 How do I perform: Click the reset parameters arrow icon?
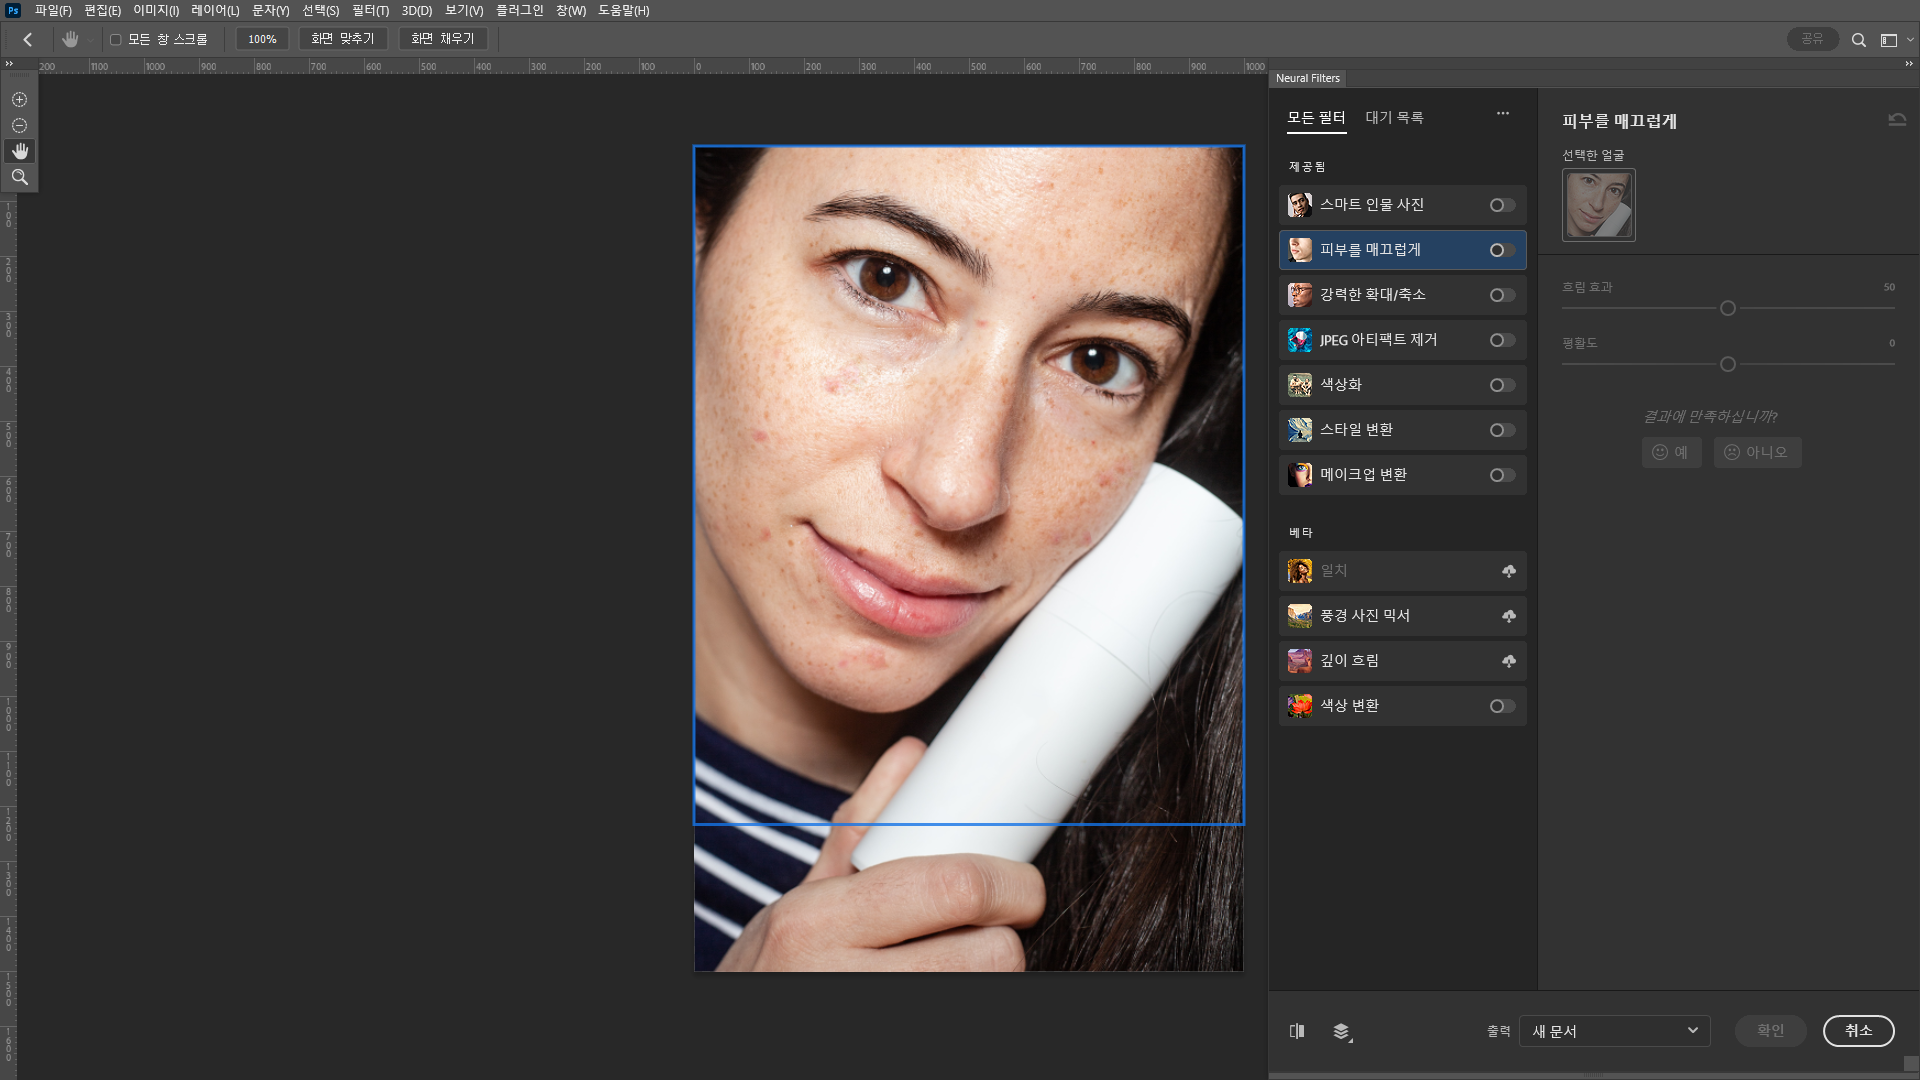[x=1897, y=120]
